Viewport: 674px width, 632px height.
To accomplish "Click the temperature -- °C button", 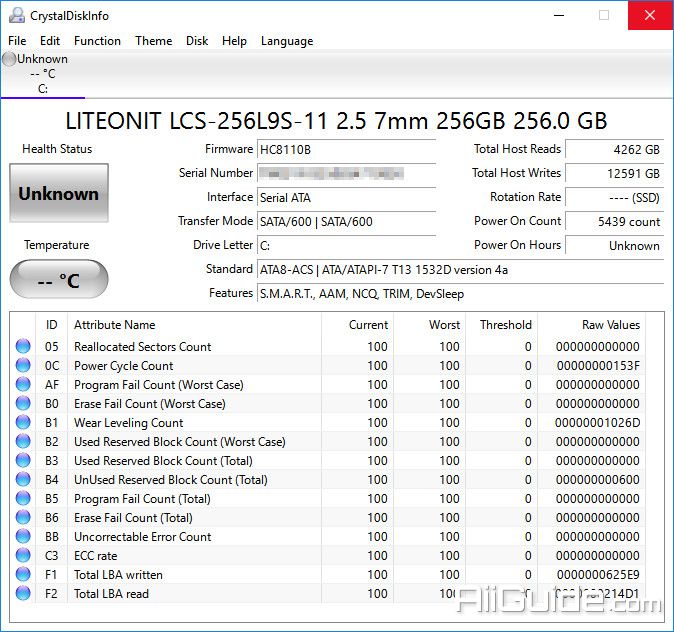I will 59,279.
